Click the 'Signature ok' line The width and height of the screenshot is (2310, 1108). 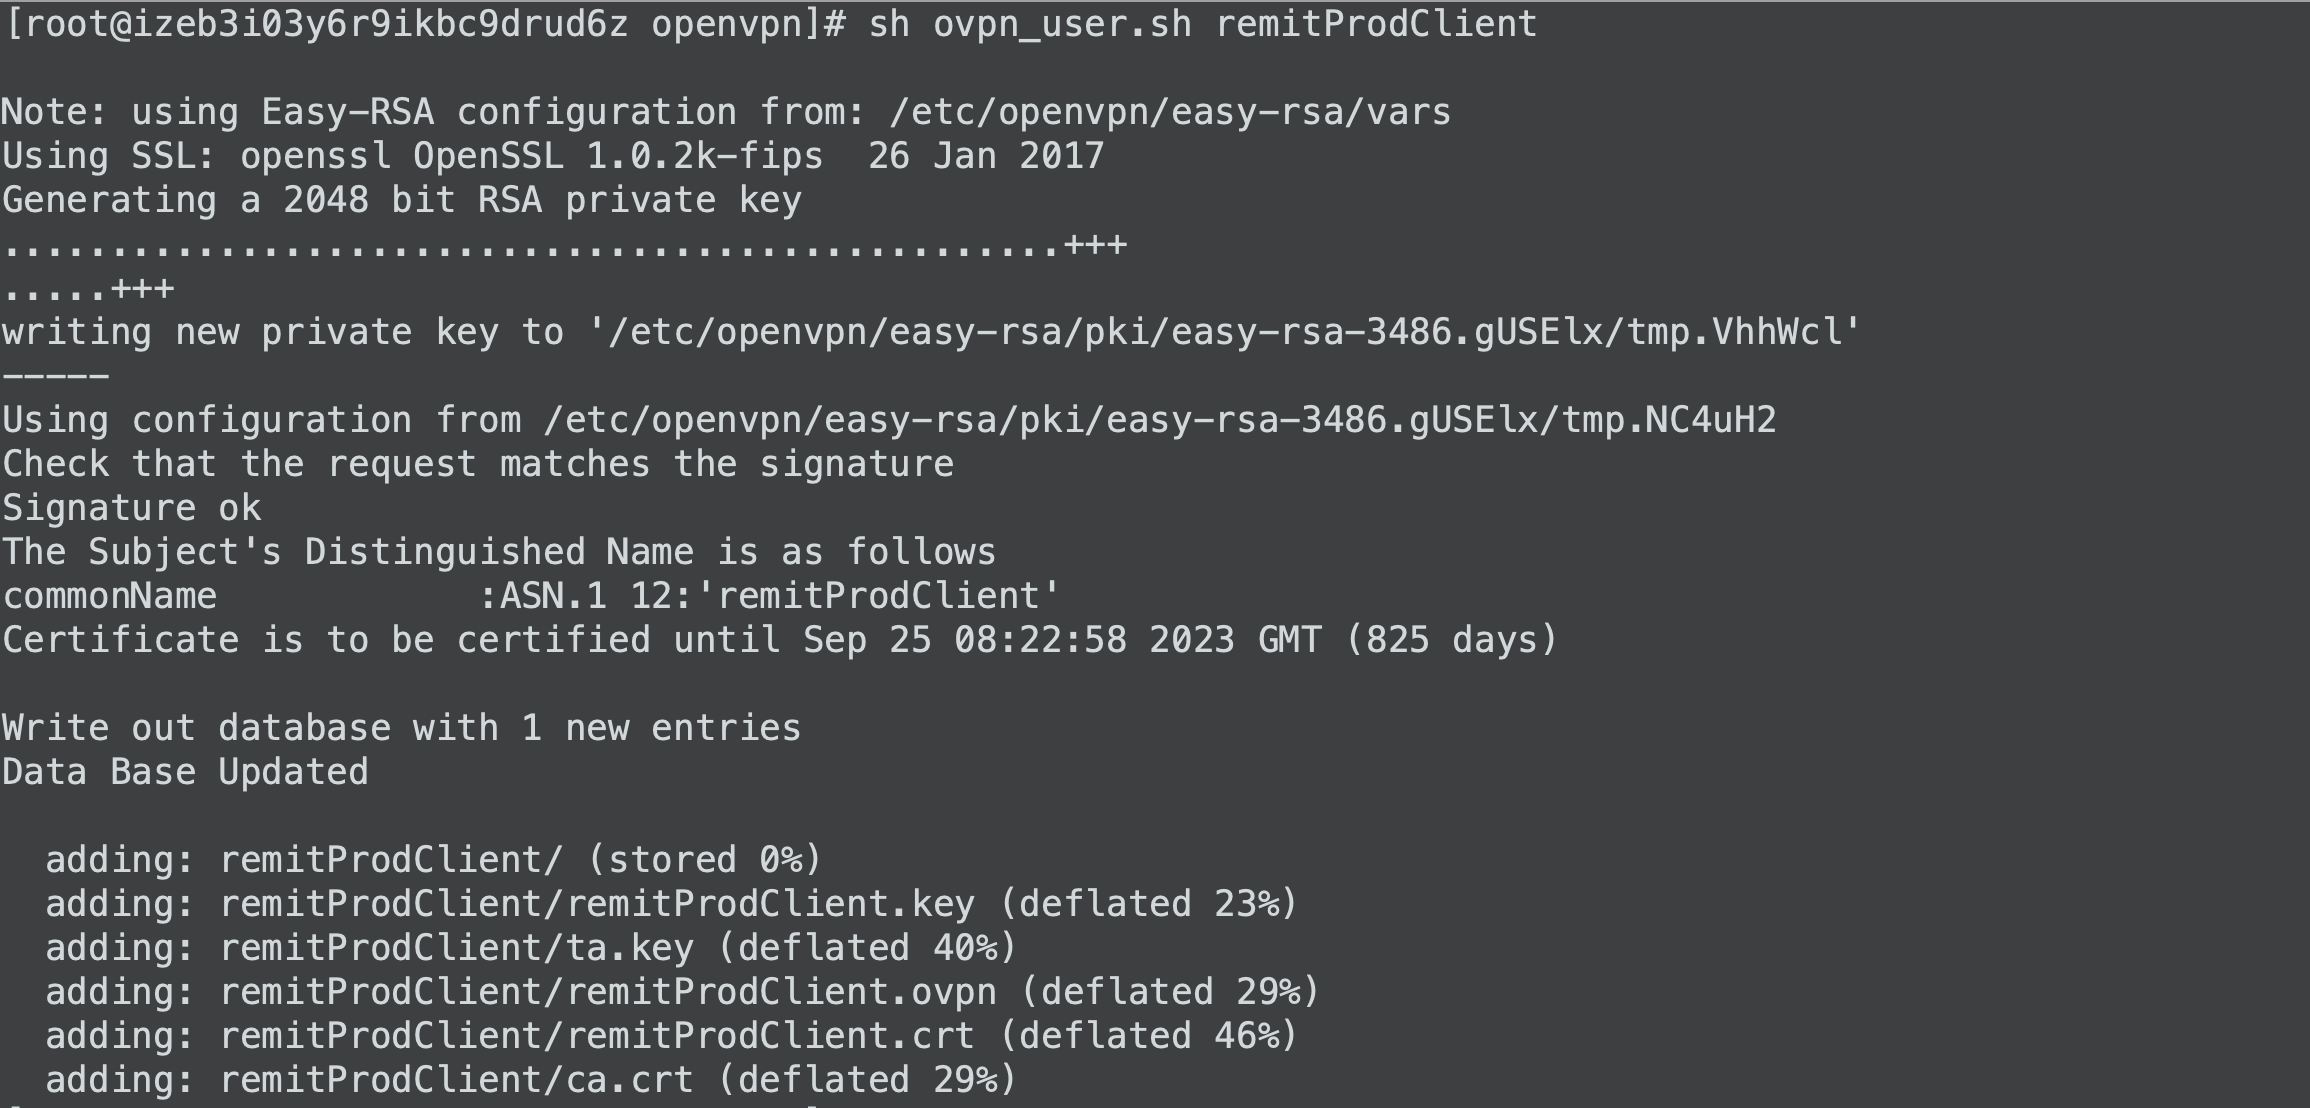click(x=132, y=508)
